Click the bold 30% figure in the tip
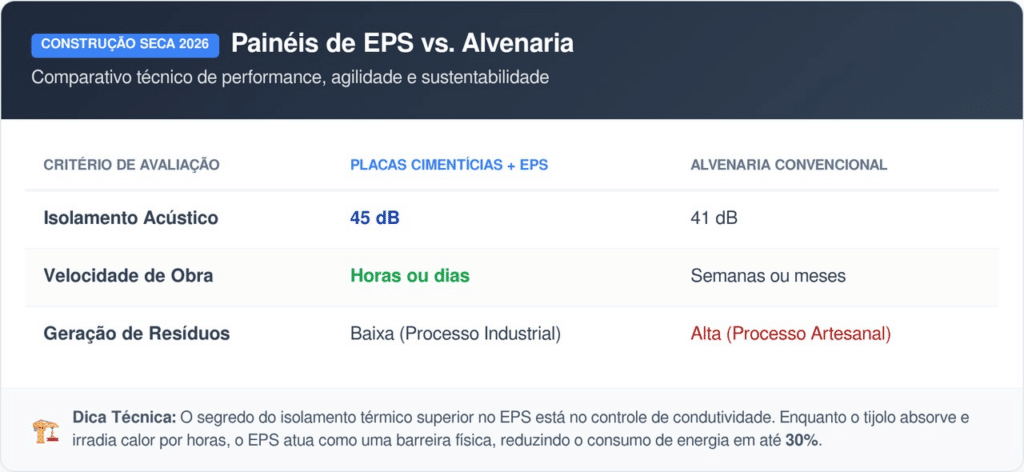The width and height of the screenshot is (1024, 472). [x=801, y=440]
